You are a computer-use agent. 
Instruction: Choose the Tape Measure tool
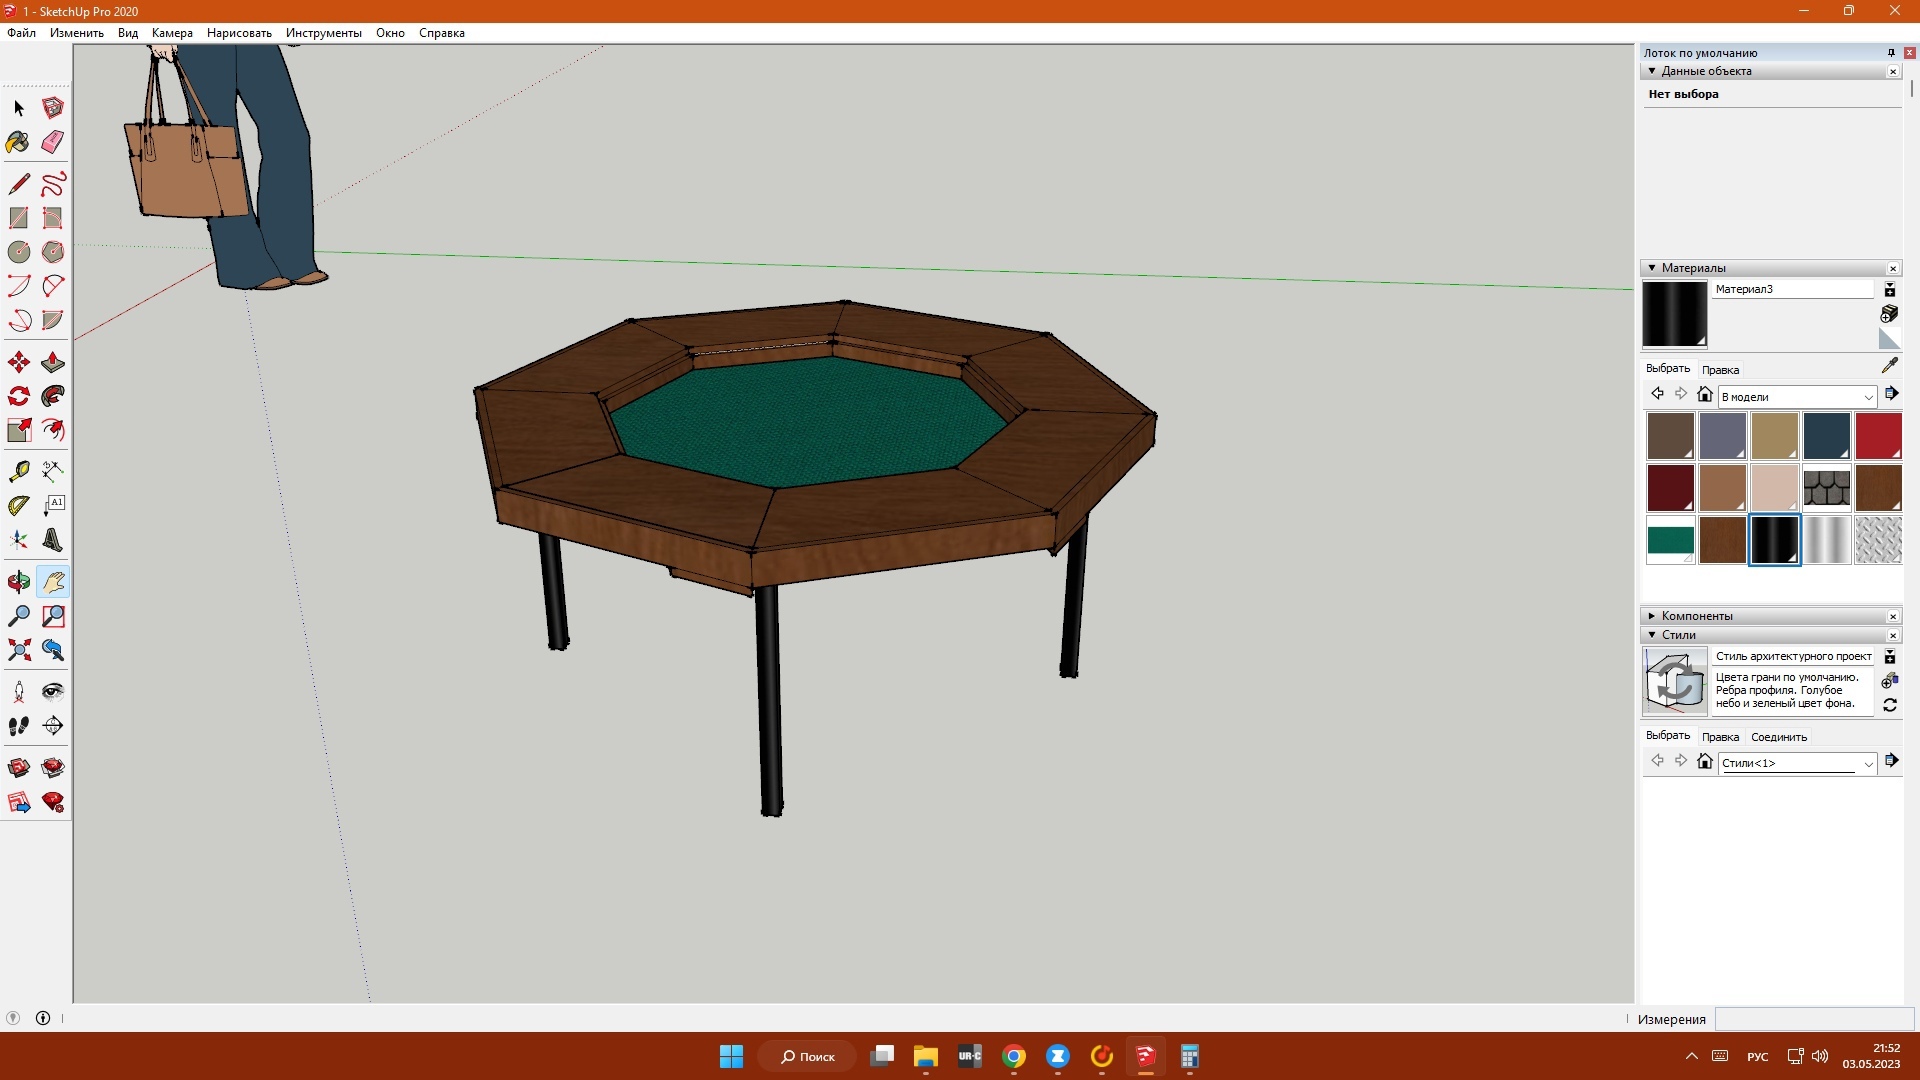(x=18, y=471)
